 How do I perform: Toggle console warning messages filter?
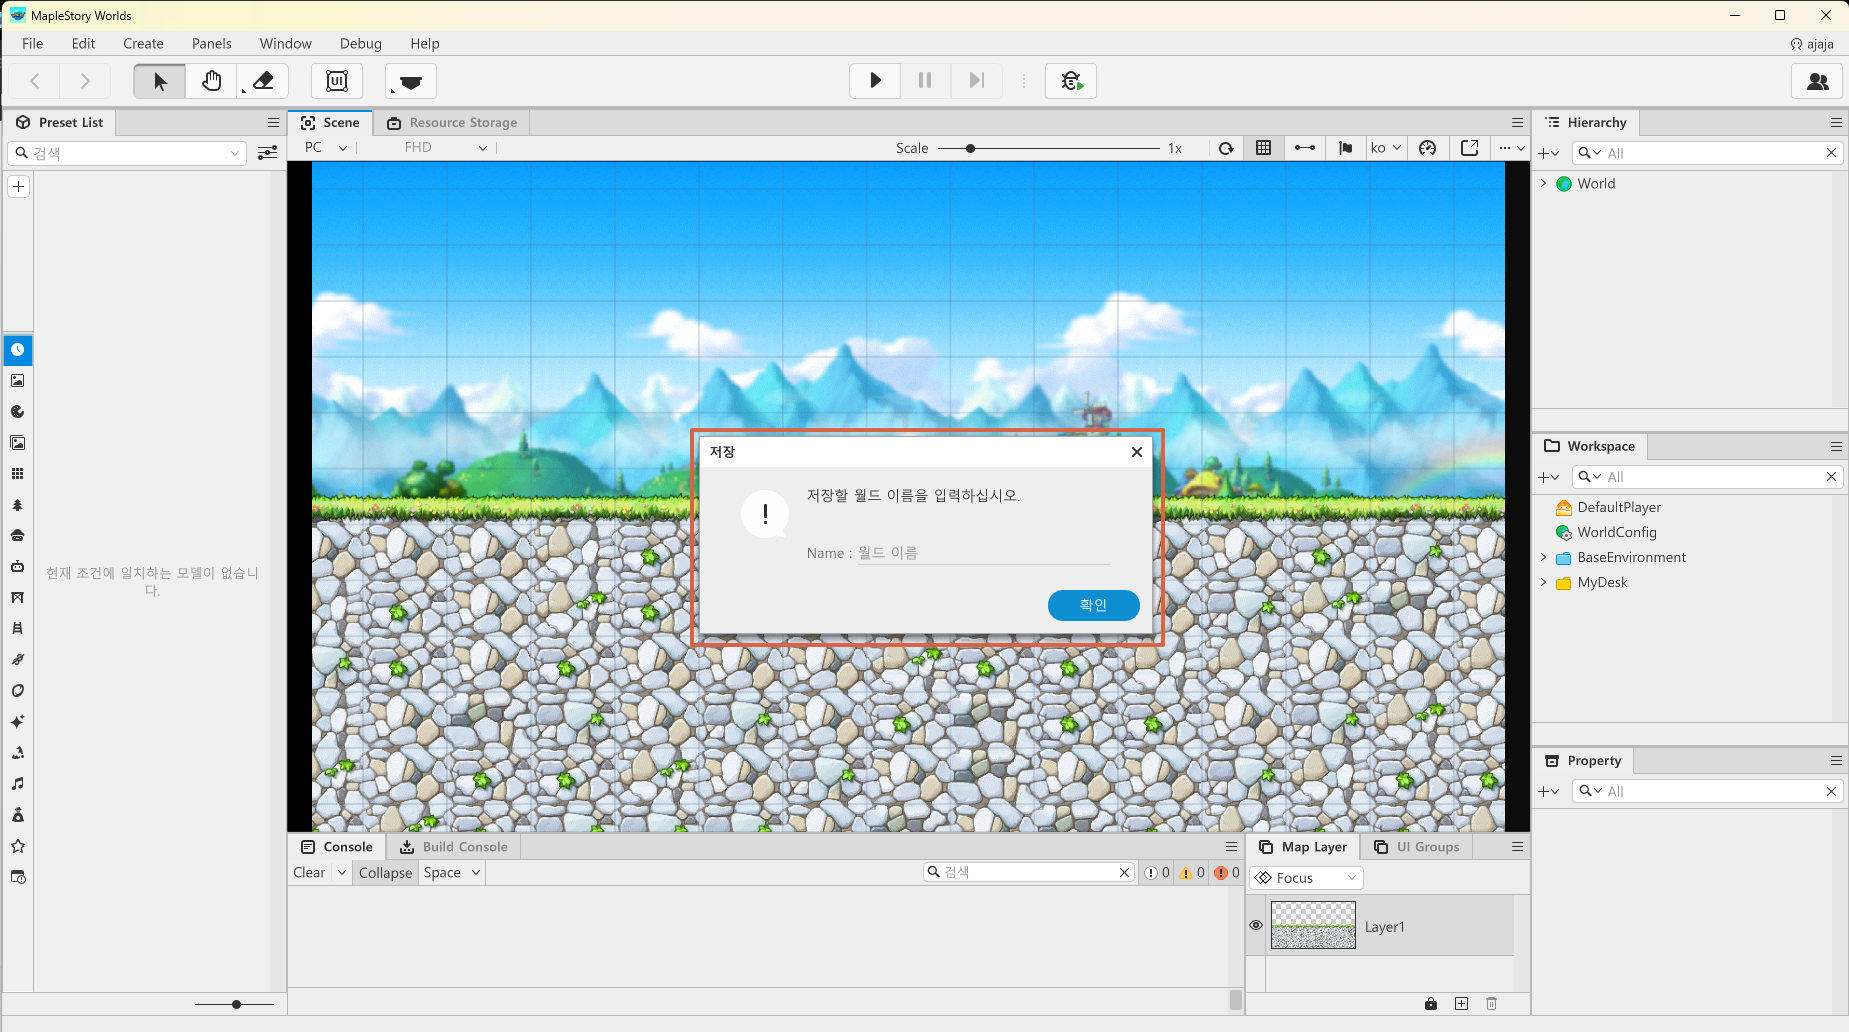pyautogui.click(x=1191, y=873)
